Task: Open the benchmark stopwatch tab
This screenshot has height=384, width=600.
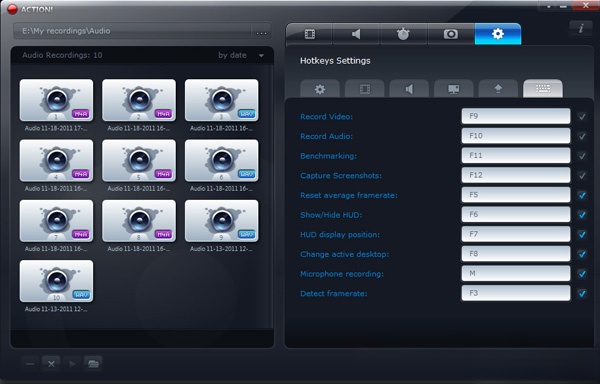Action: tap(403, 34)
